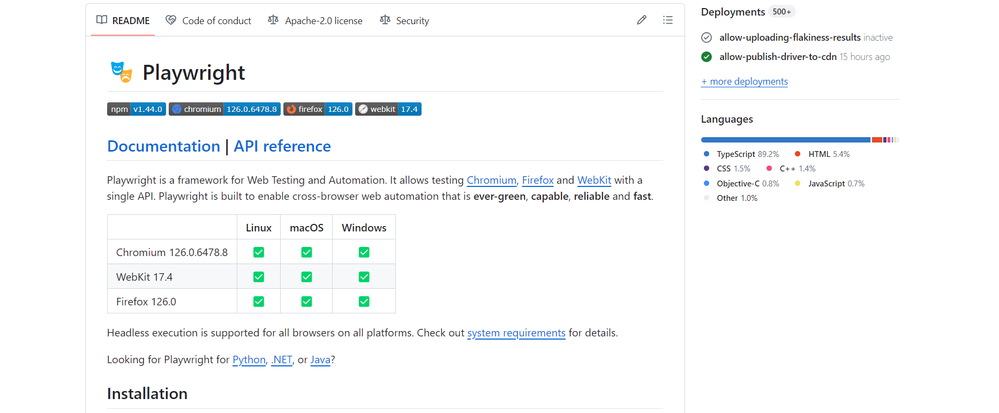
Task: Open TypeScript 89.2% language link
Action: [x=742, y=154]
